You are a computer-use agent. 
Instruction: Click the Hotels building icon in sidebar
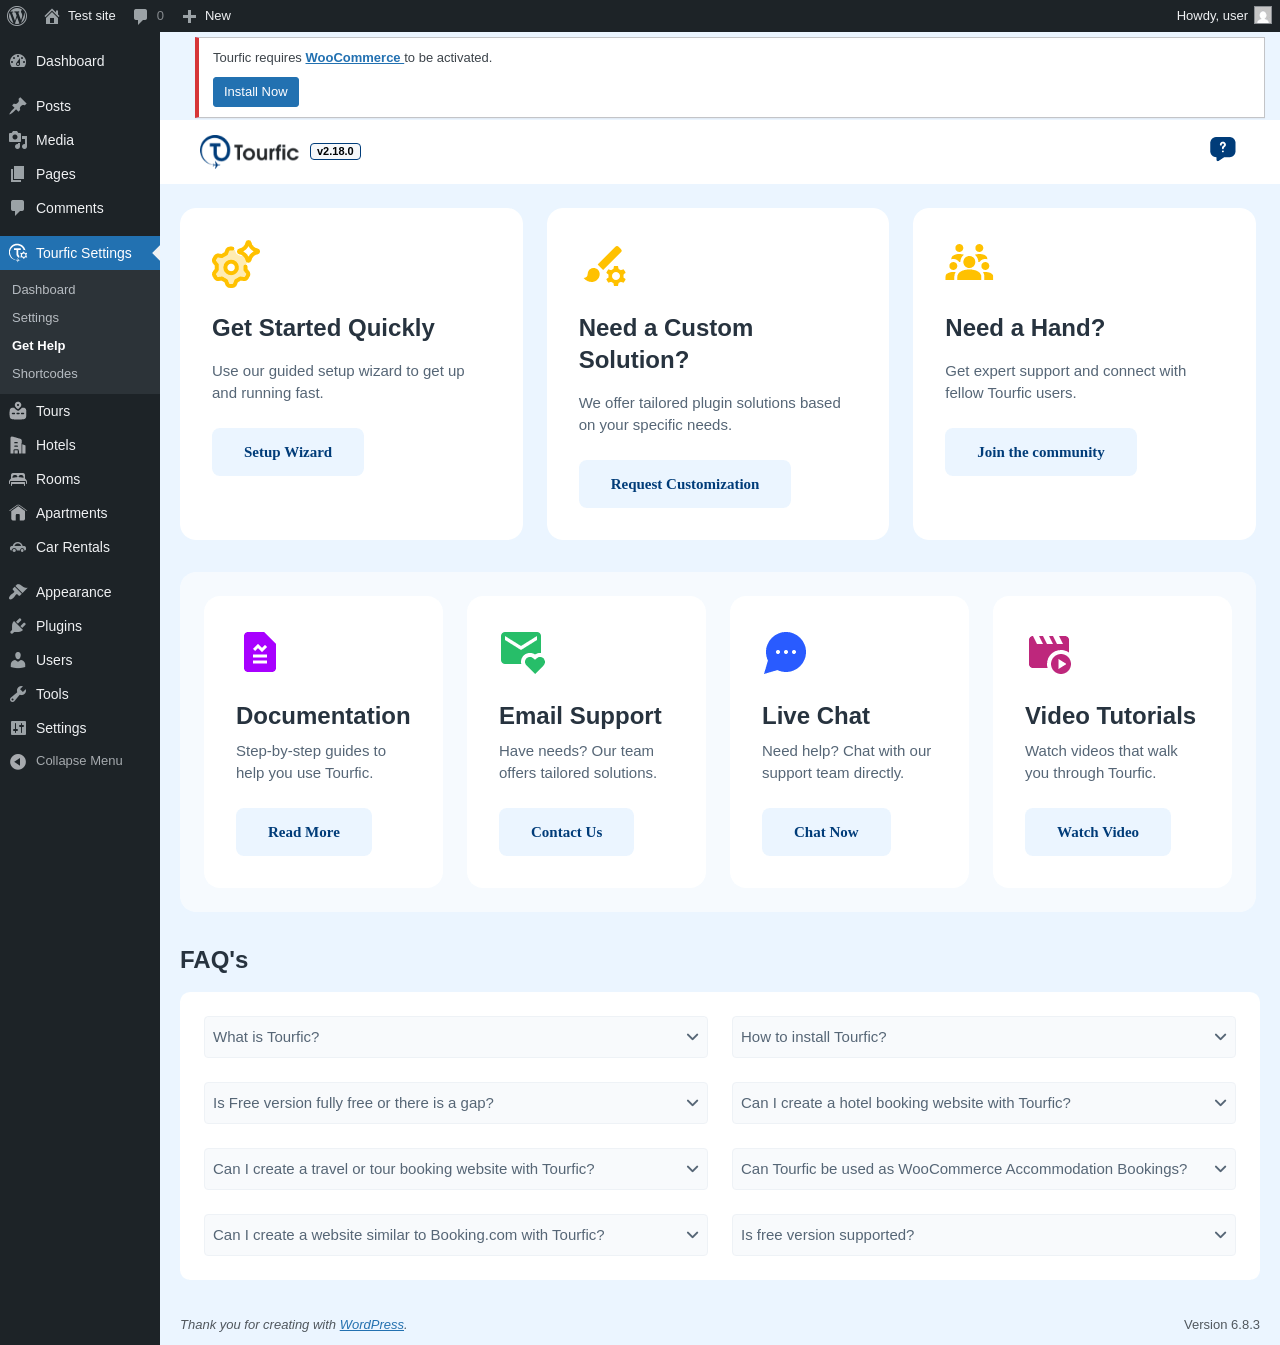(x=18, y=445)
